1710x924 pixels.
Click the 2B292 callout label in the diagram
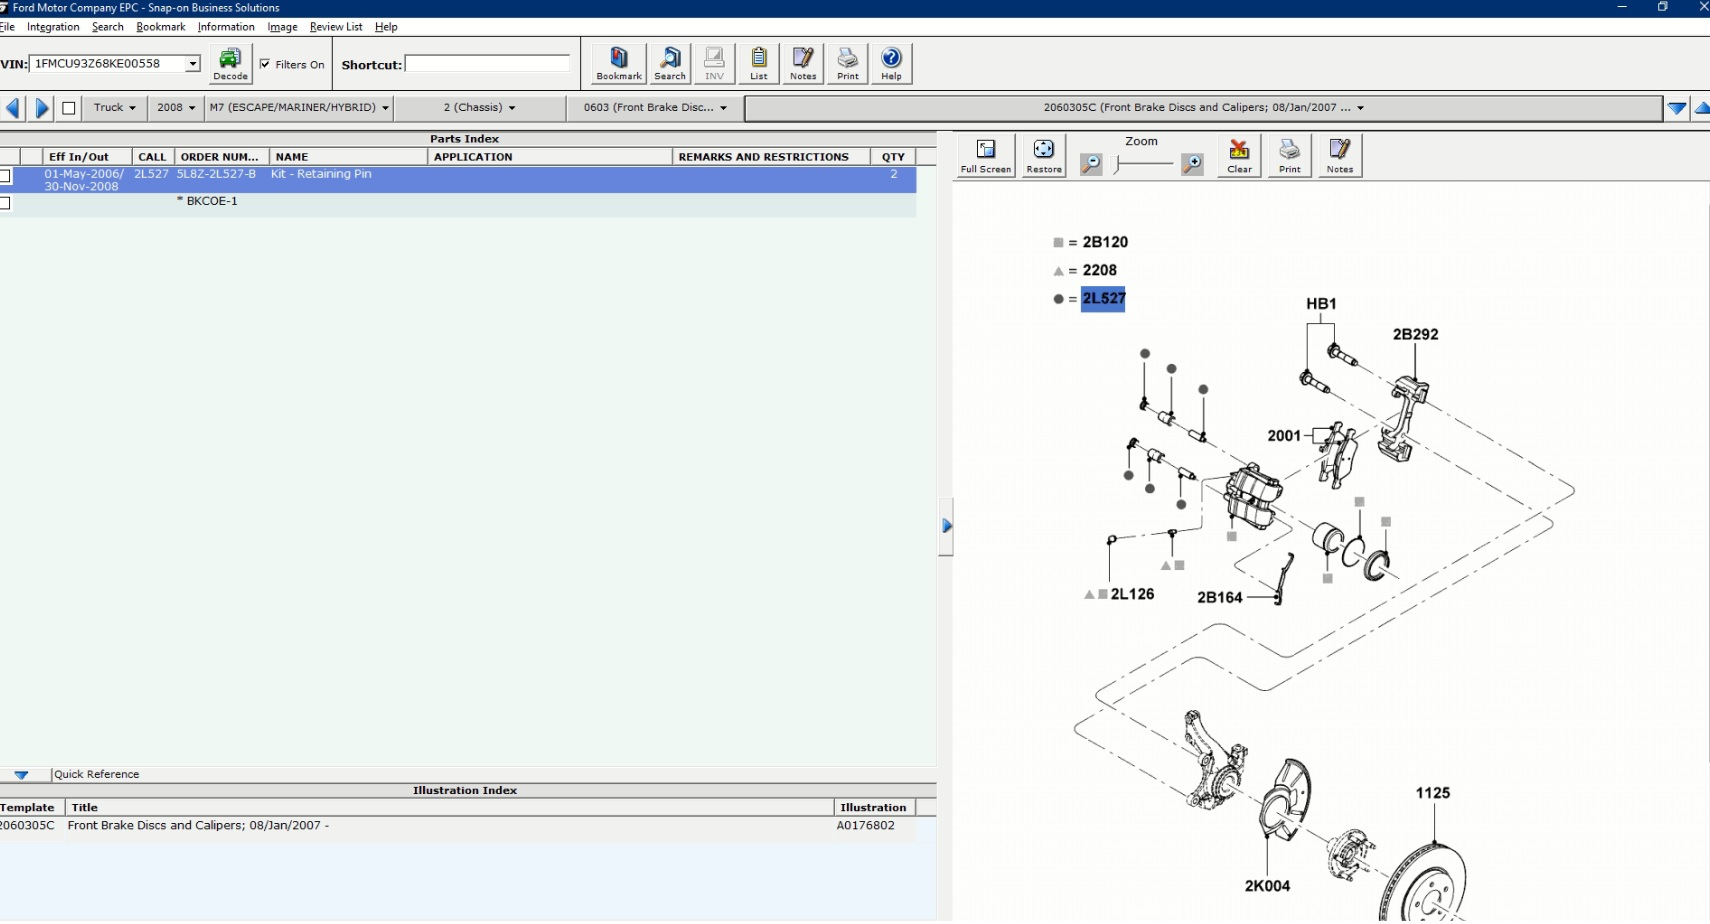(1416, 334)
